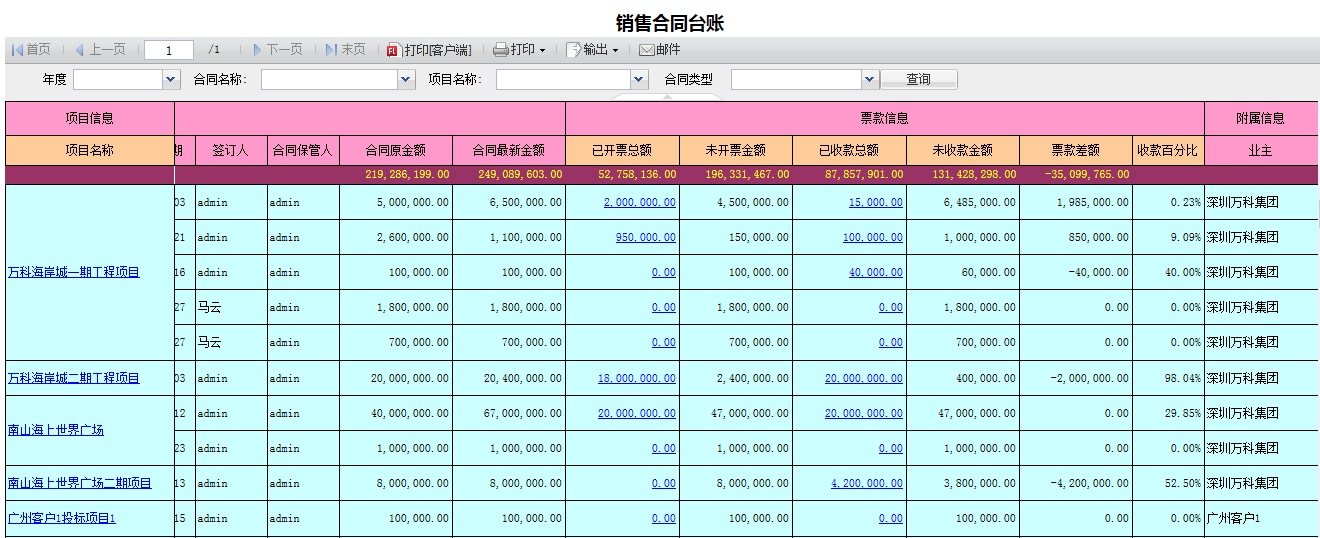Click total latest amount 249,089,603.00
Screen dimensions: 1320x538
pyautogui.click(x=520, y=174)
